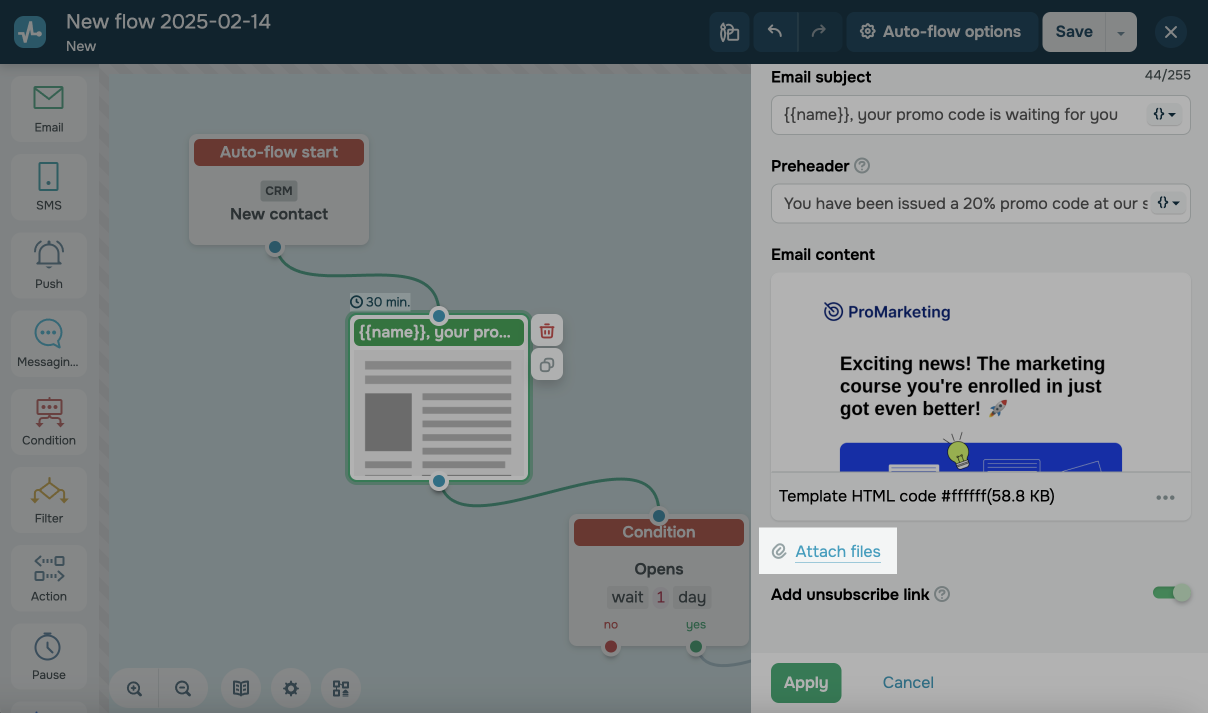Open variables dropdown in Preheader field

coord(1167,203)
